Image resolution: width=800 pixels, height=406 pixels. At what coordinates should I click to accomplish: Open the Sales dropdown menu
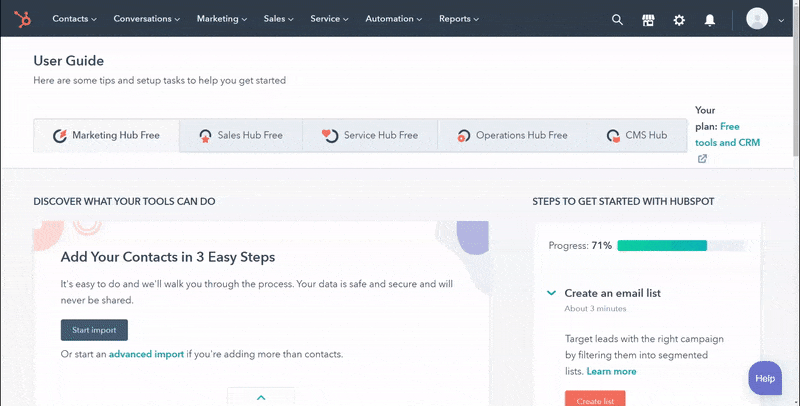click(x=279, y=19)
